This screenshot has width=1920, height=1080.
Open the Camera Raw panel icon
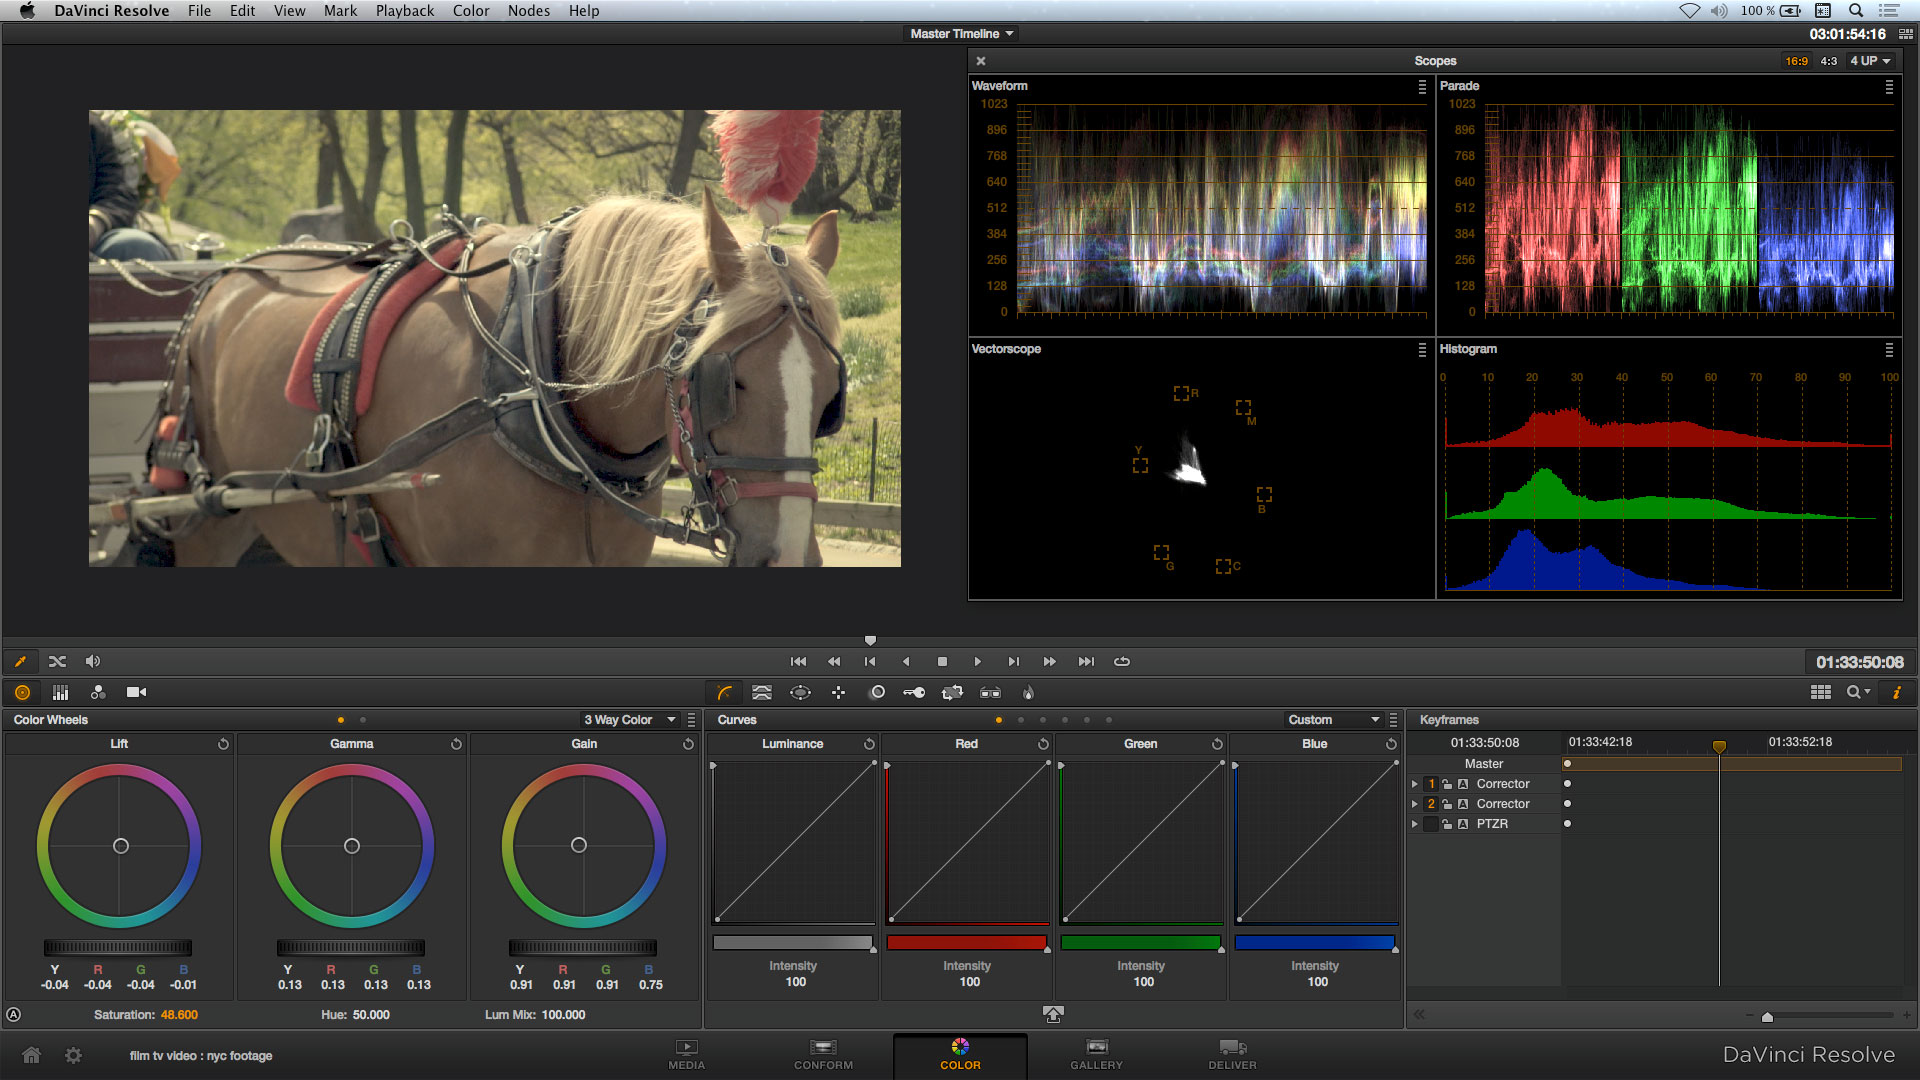[137, 692]
